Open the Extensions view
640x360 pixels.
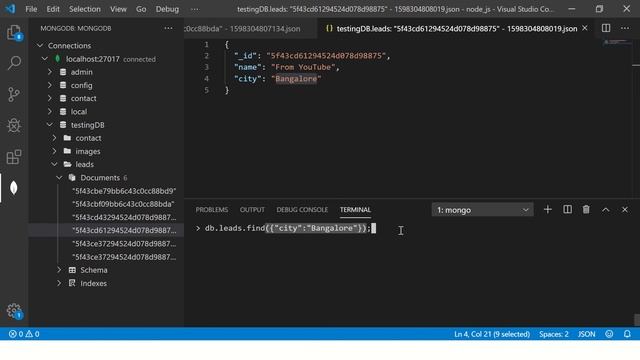[14, 157]
